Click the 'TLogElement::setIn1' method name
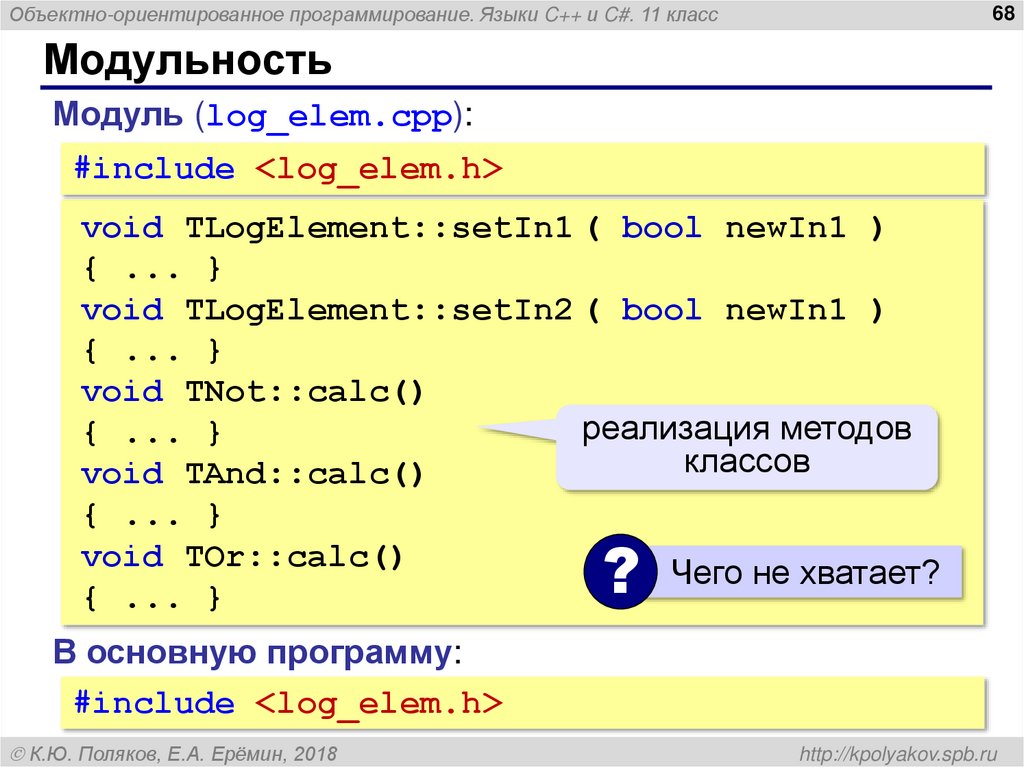This screenshot has height=767, width=1024. pos(379,228)
